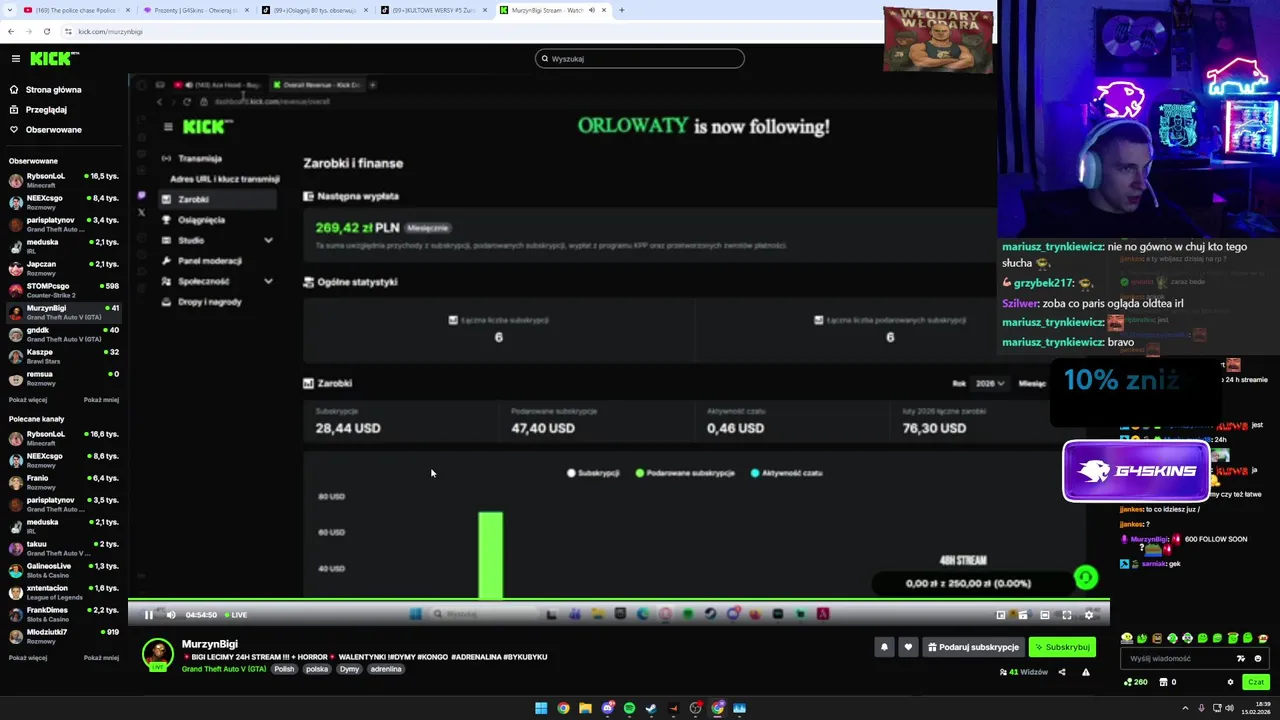Select the Dymy stream tag

349,669
